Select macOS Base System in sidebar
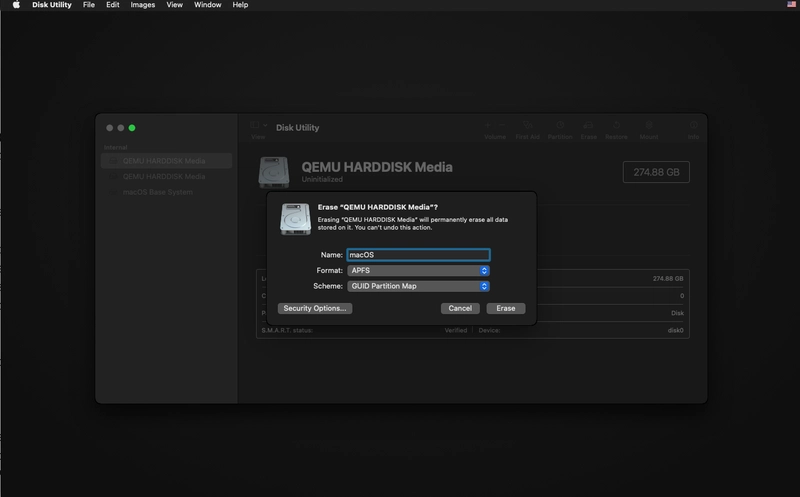This screenshot has height=497, width=800. click(166, 192)
